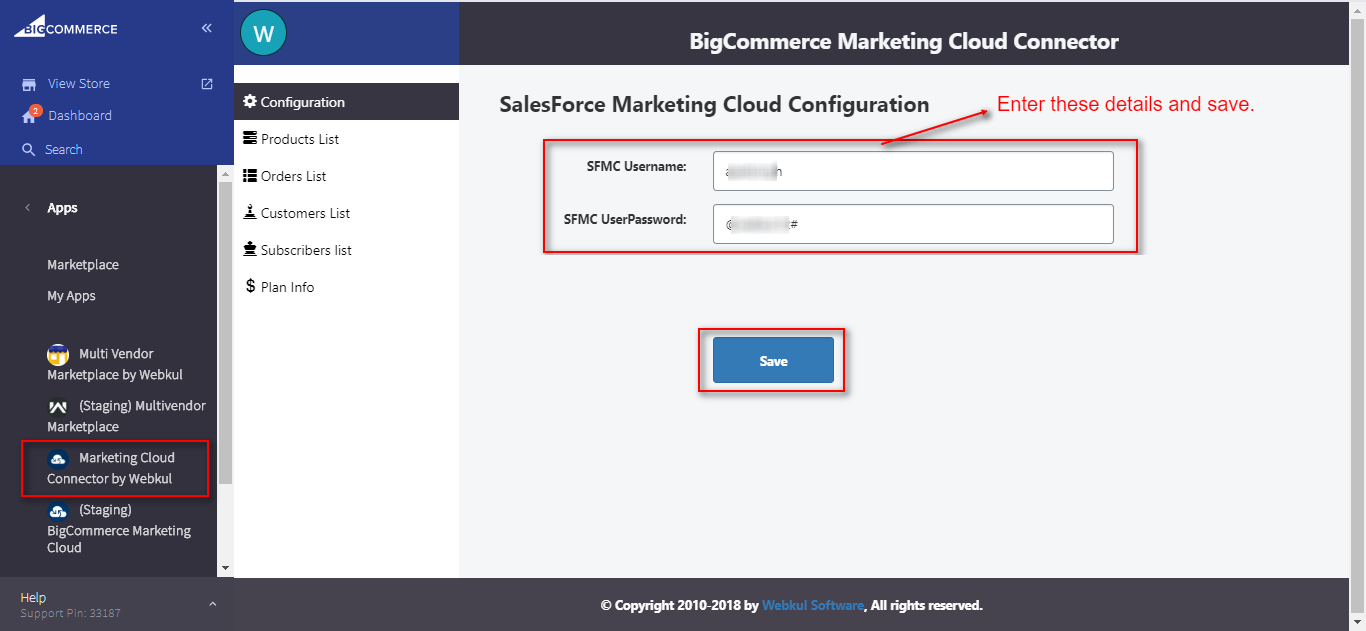This screenshot has height=631, width=1366.
Task: Click the Search magnifier icon
Action: point(29,150)
